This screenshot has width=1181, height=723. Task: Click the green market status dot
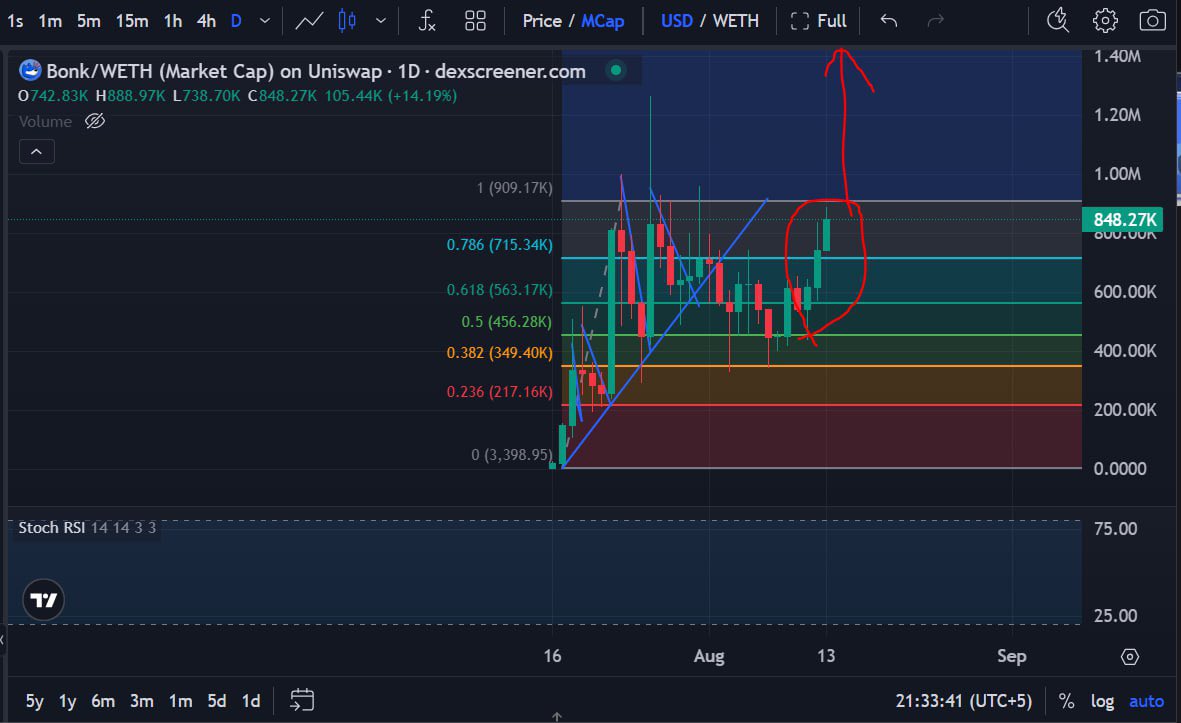pos(616,71)
